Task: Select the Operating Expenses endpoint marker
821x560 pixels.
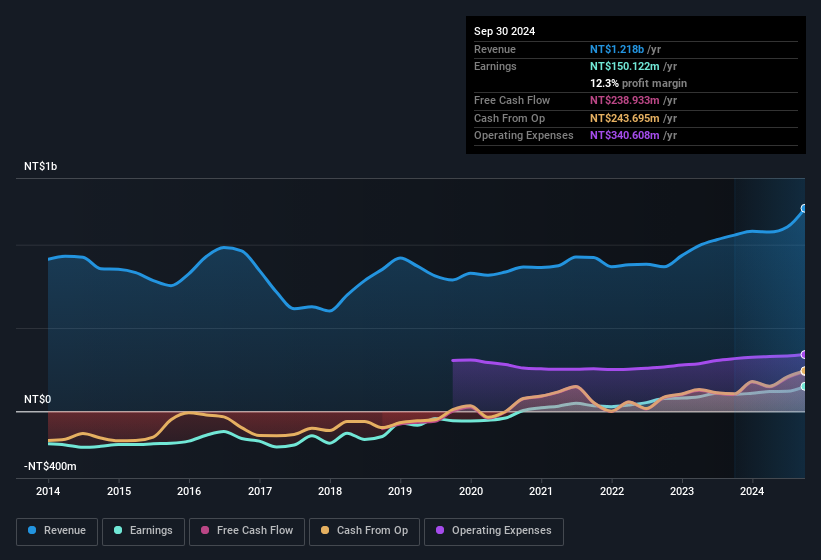Action: (804, 354)
